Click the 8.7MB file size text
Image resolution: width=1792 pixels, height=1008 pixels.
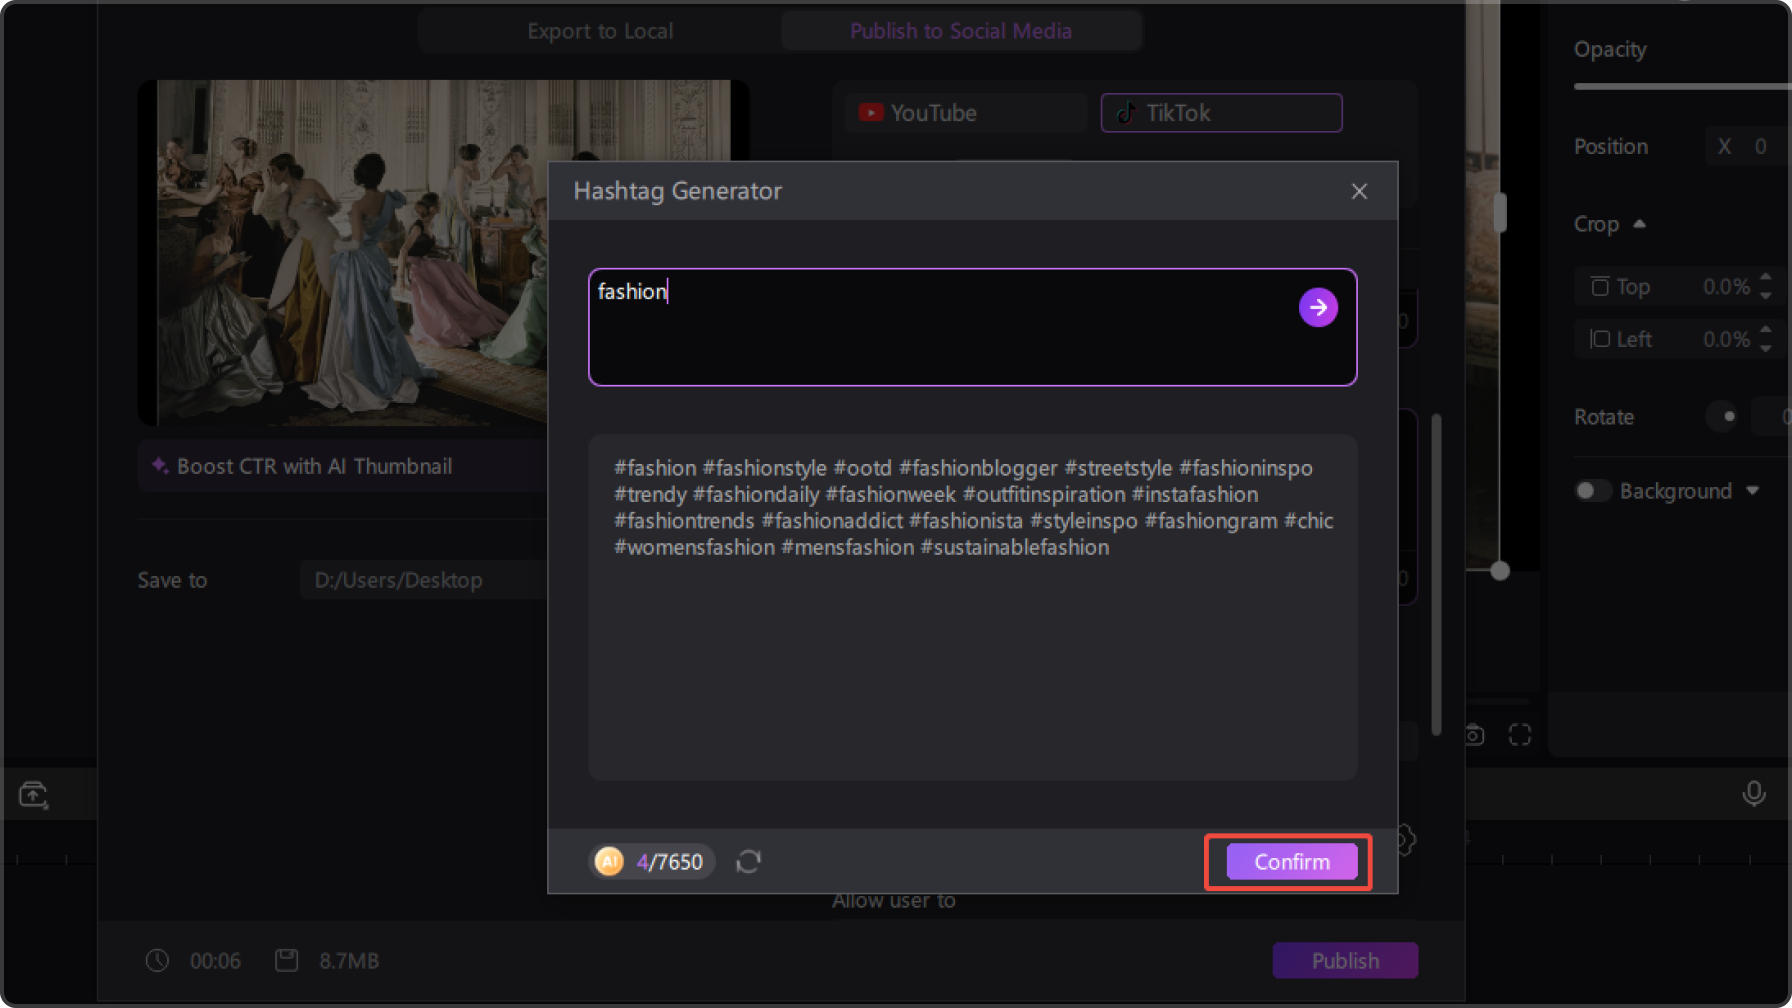pos(349,961)
